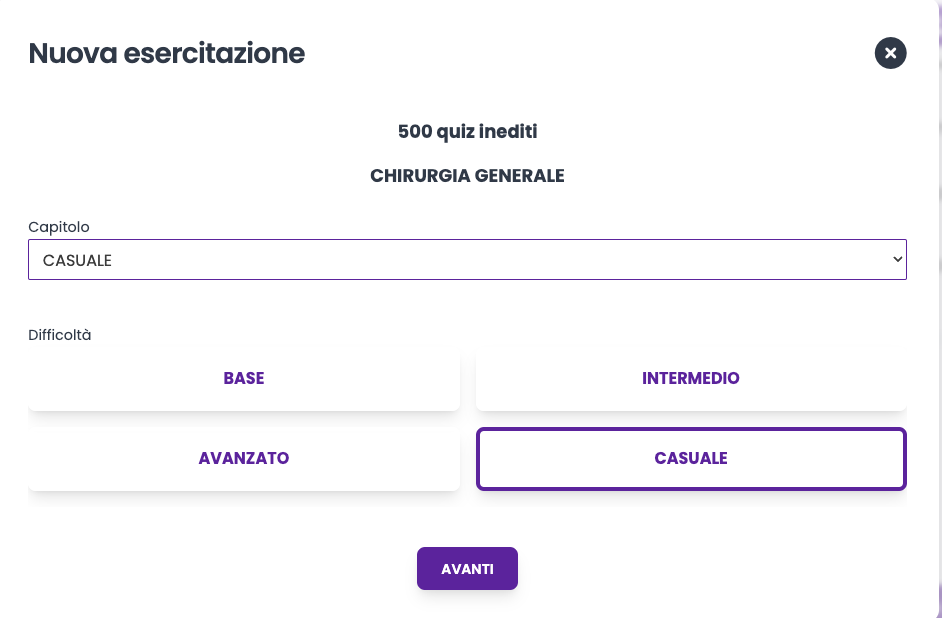Click the word esercitazione in the dialog title
Image resolution: width=942 pixels, height=618 pixels.
pos(214,53)
